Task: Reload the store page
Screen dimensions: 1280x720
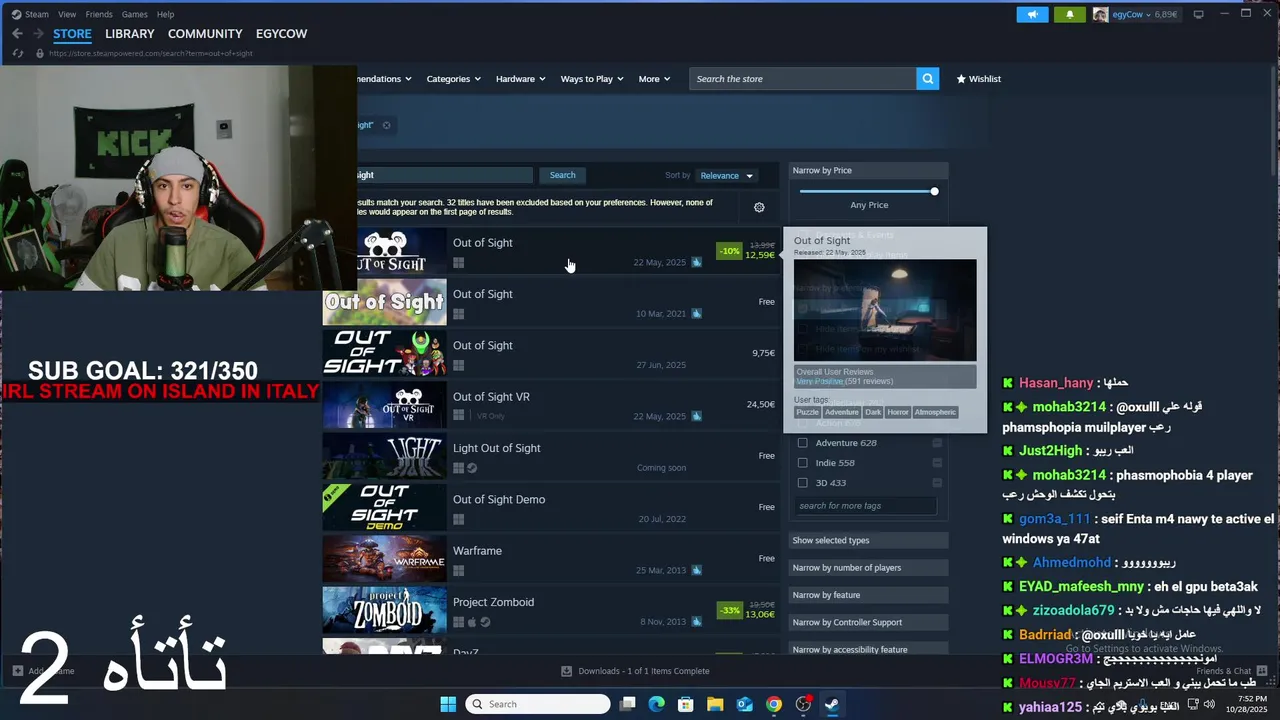Action: coord(18,53)
